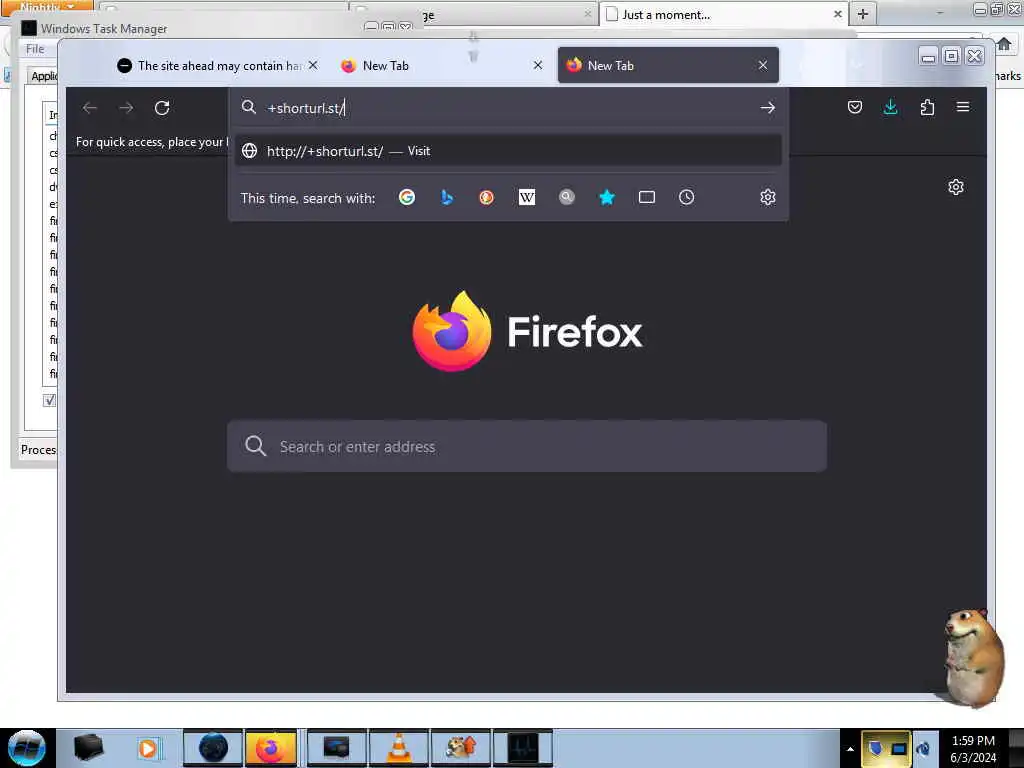Screen dimensions: 1024x768
Task: Show hidden tray icons arrow
Action: click(850, 749)
